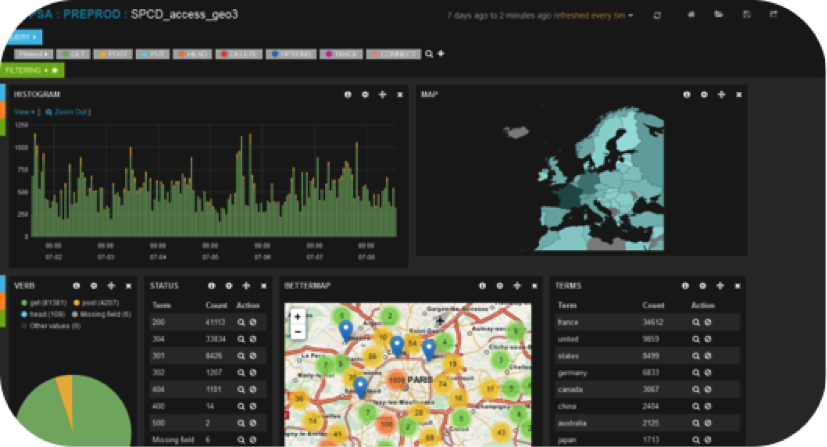Click the blue color dot of OPTIONS query

pyautogui.click(x=275, y=54)
